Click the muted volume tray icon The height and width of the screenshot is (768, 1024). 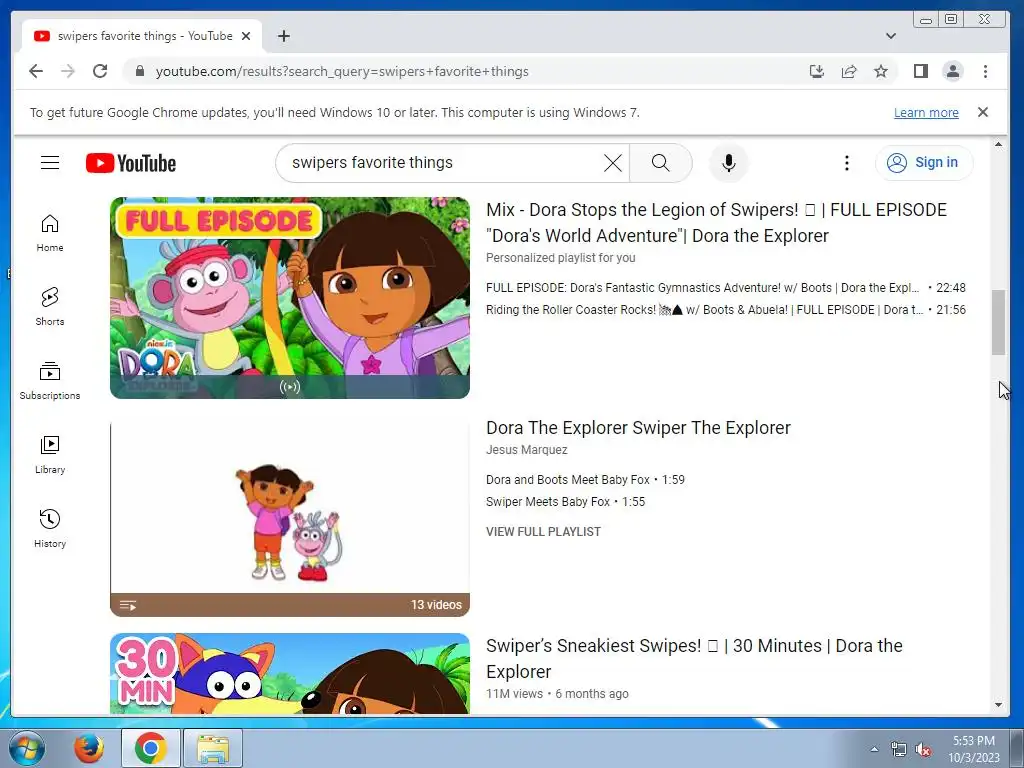(923, 750)
